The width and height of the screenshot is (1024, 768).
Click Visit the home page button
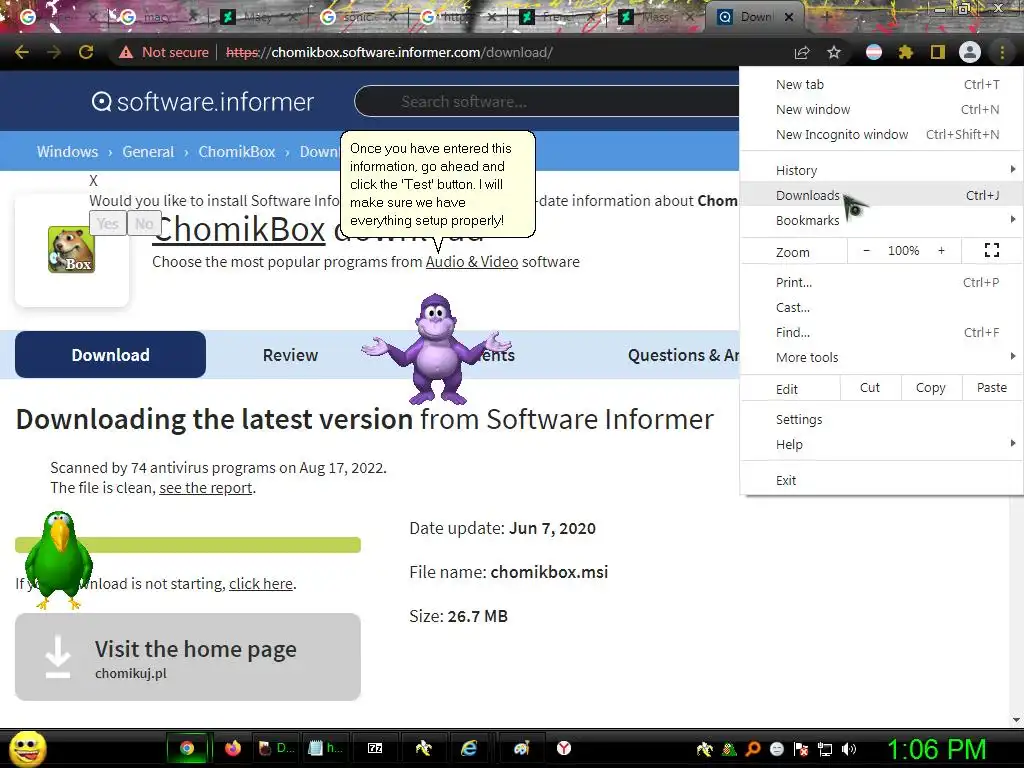coord(188,657)
